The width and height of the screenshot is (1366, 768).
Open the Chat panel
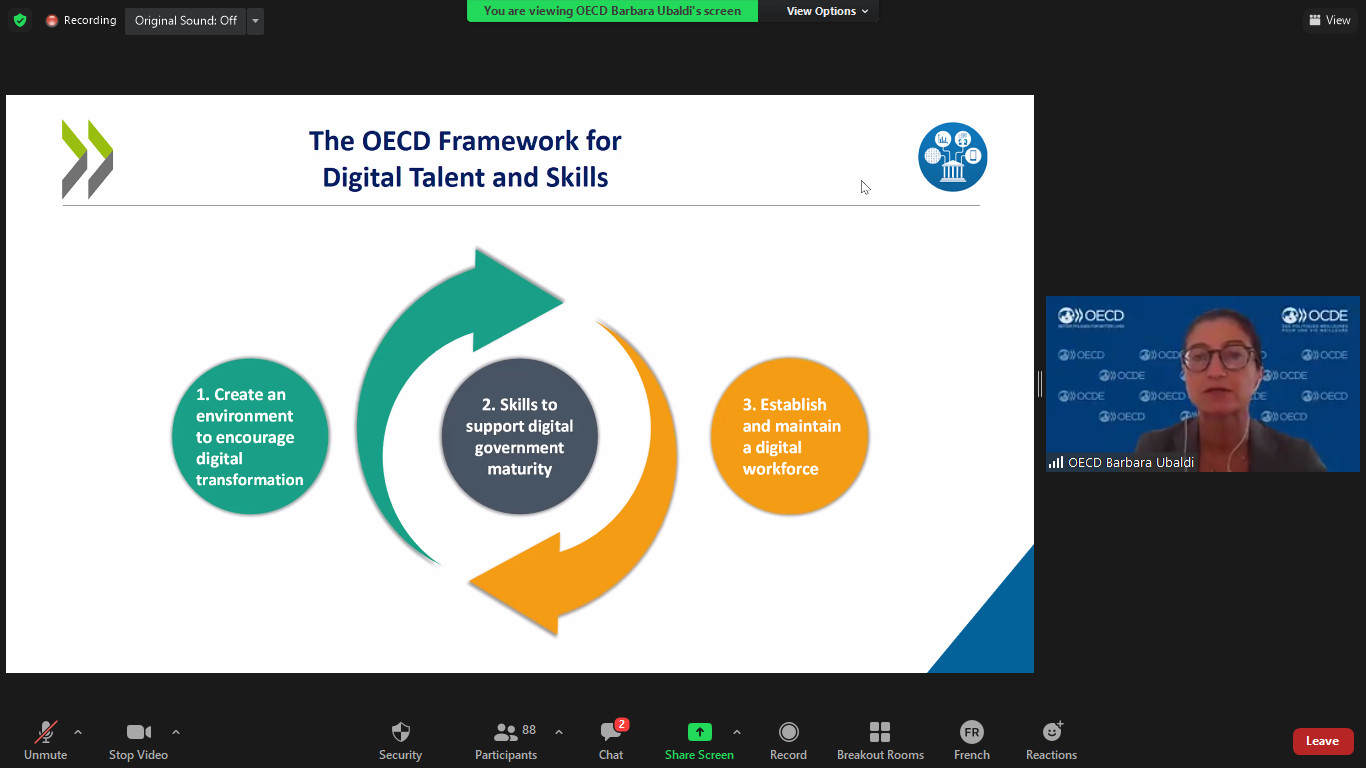pos(611,741)
